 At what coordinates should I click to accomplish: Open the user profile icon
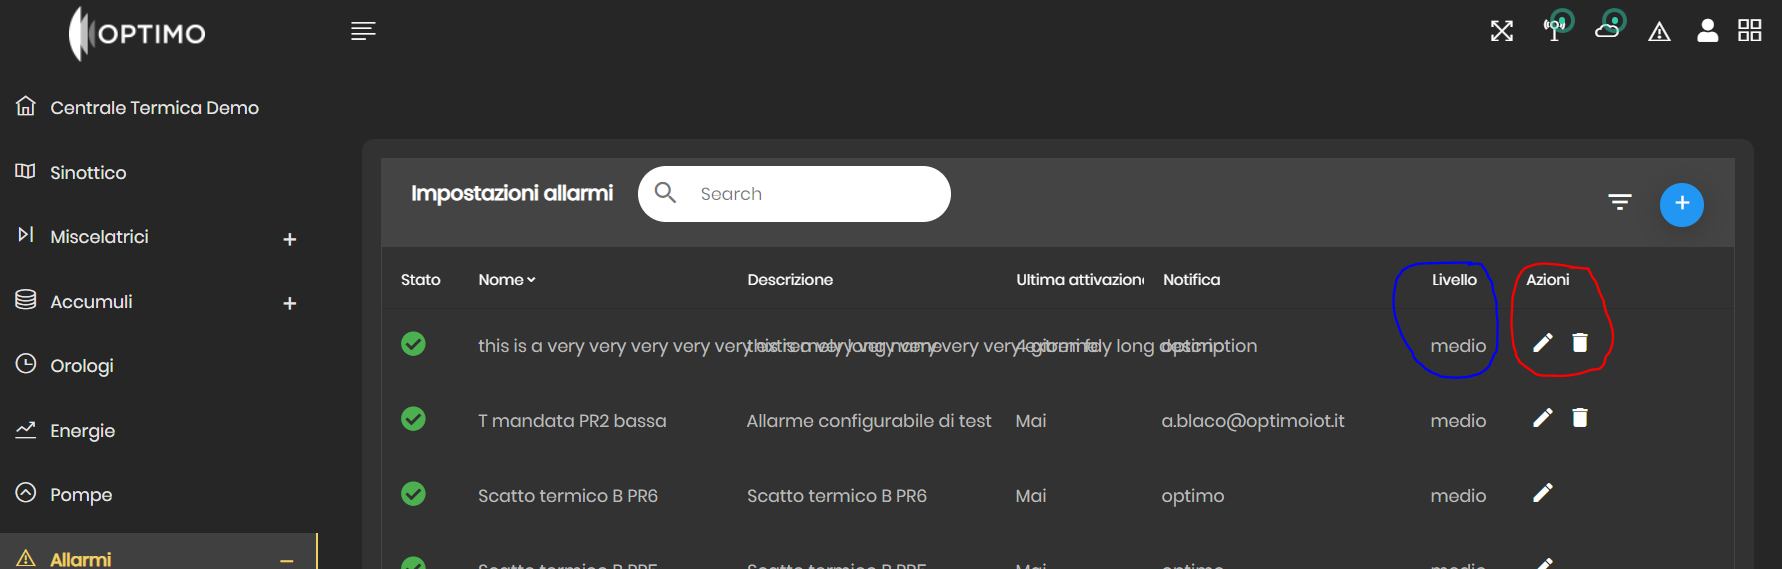coord(1708,31)
